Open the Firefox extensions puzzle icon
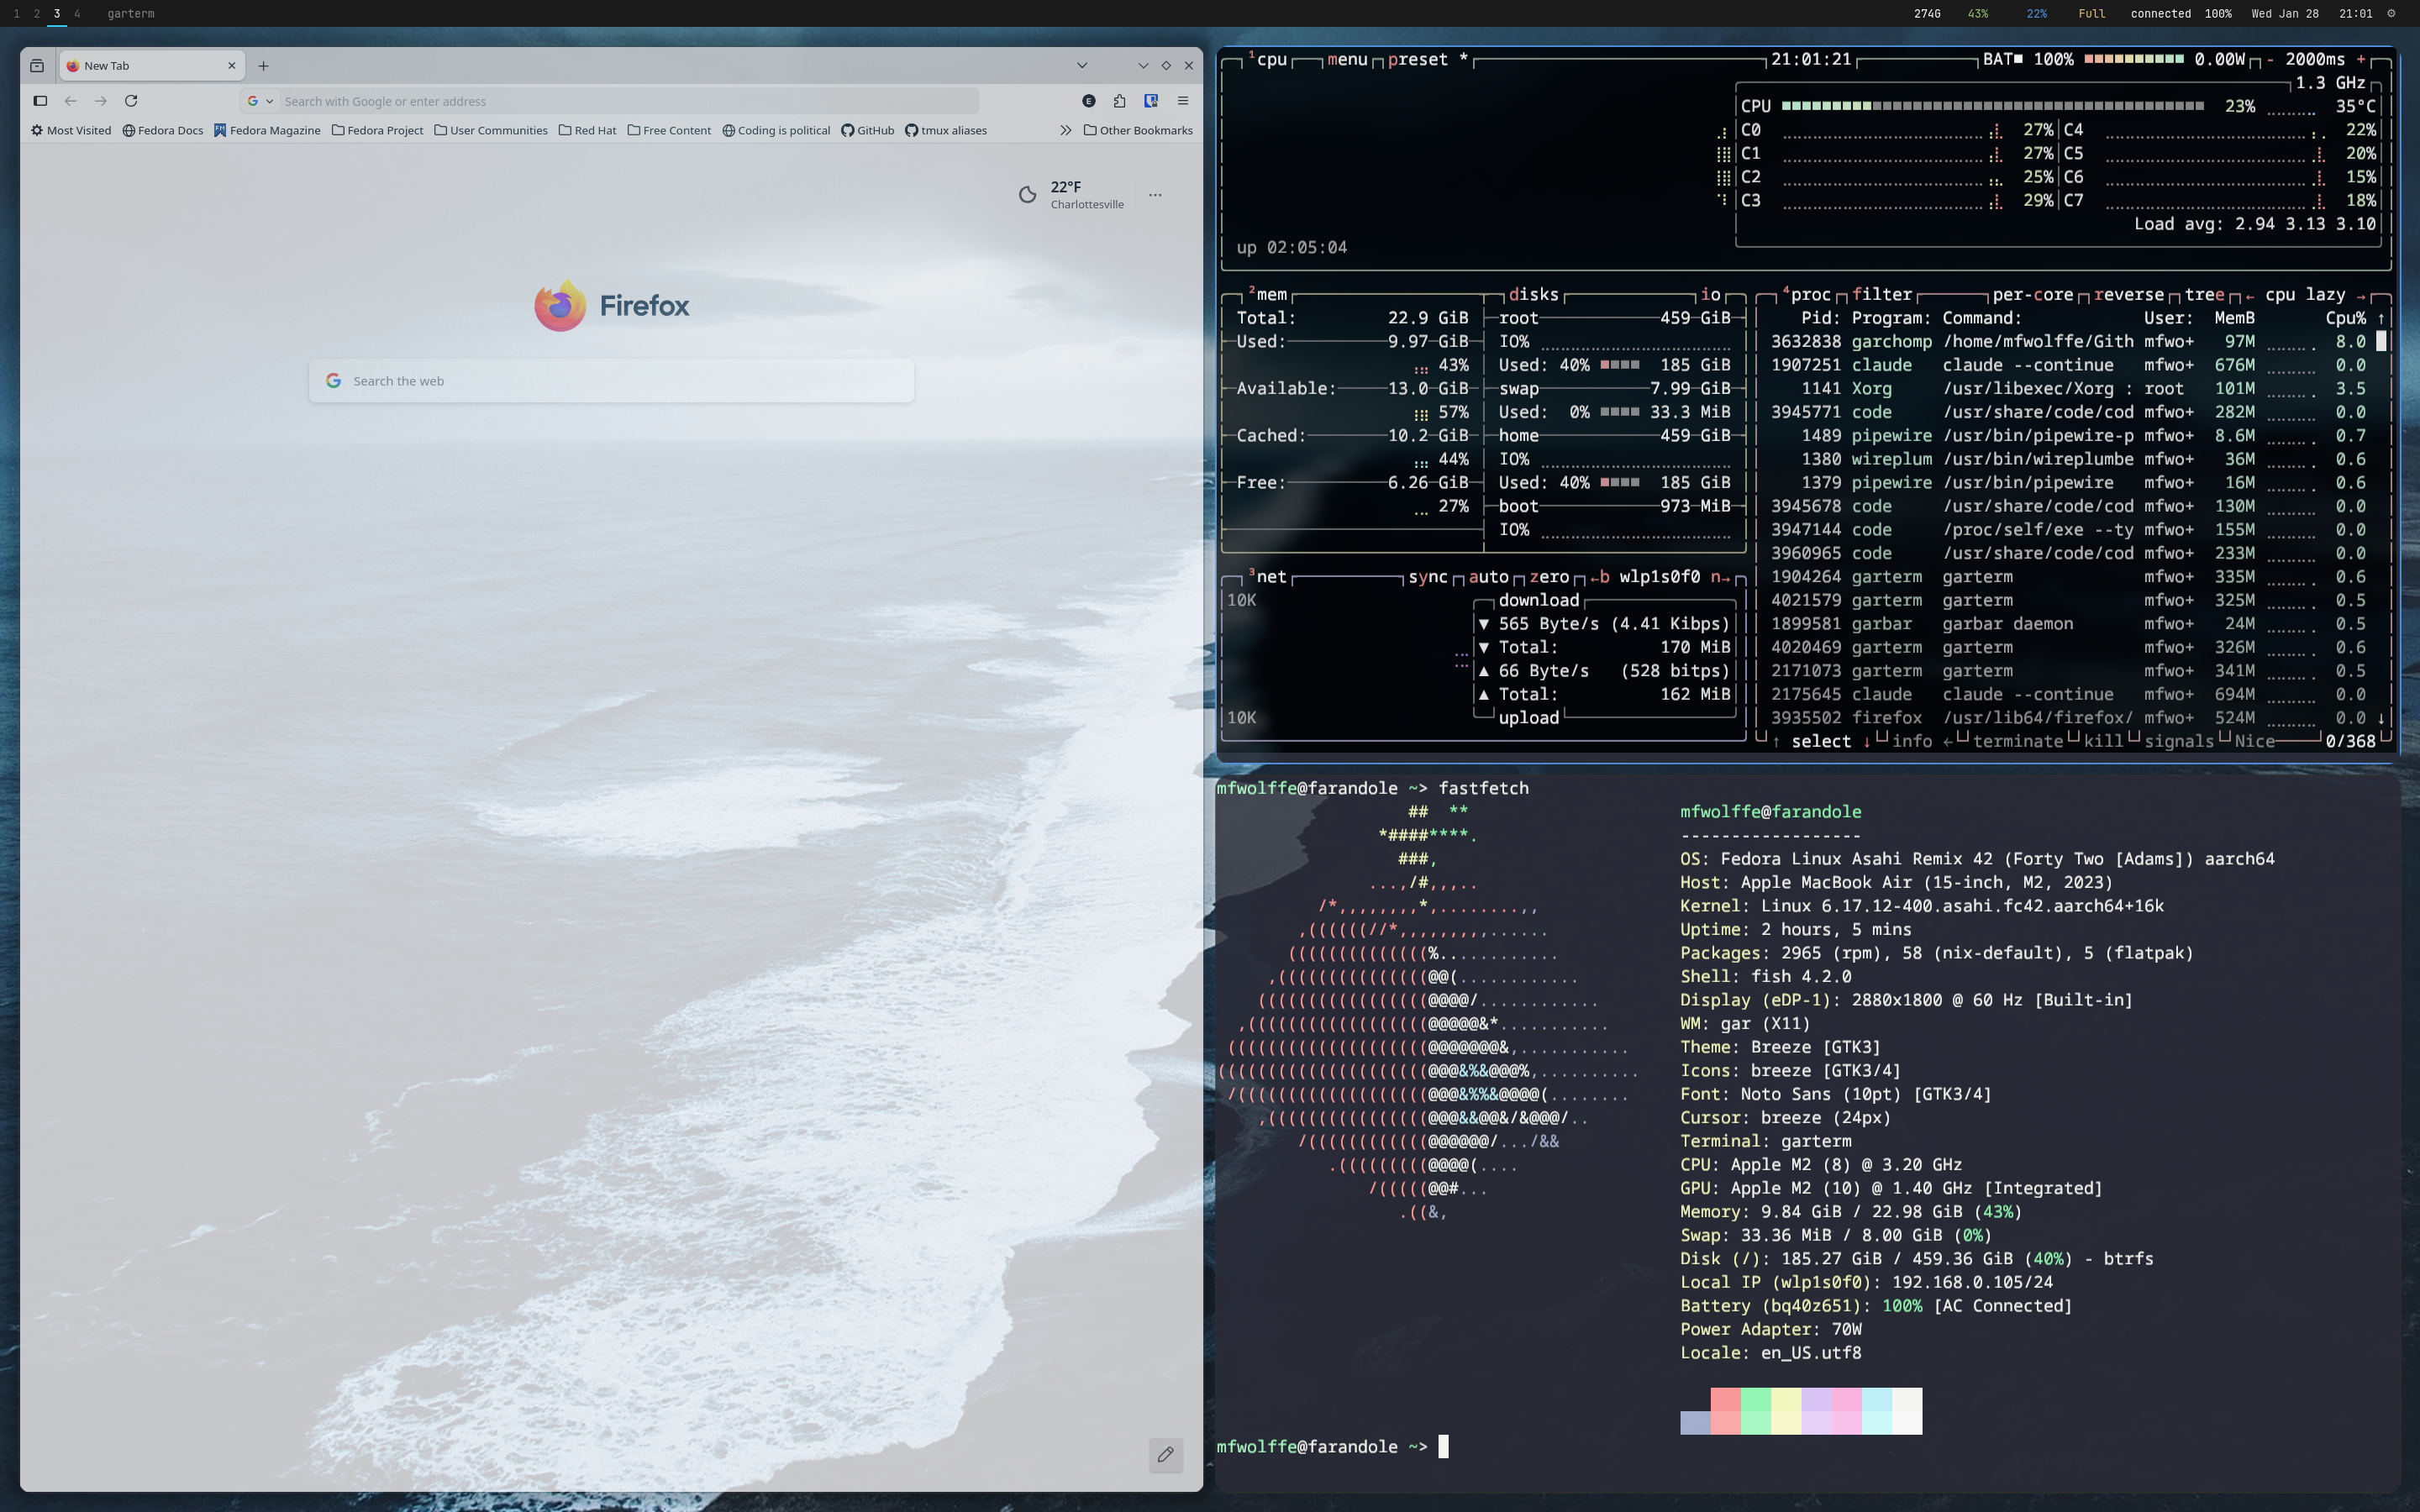The width and height of the screenshot is (2420, 1512). click(x=1119, y=101)
